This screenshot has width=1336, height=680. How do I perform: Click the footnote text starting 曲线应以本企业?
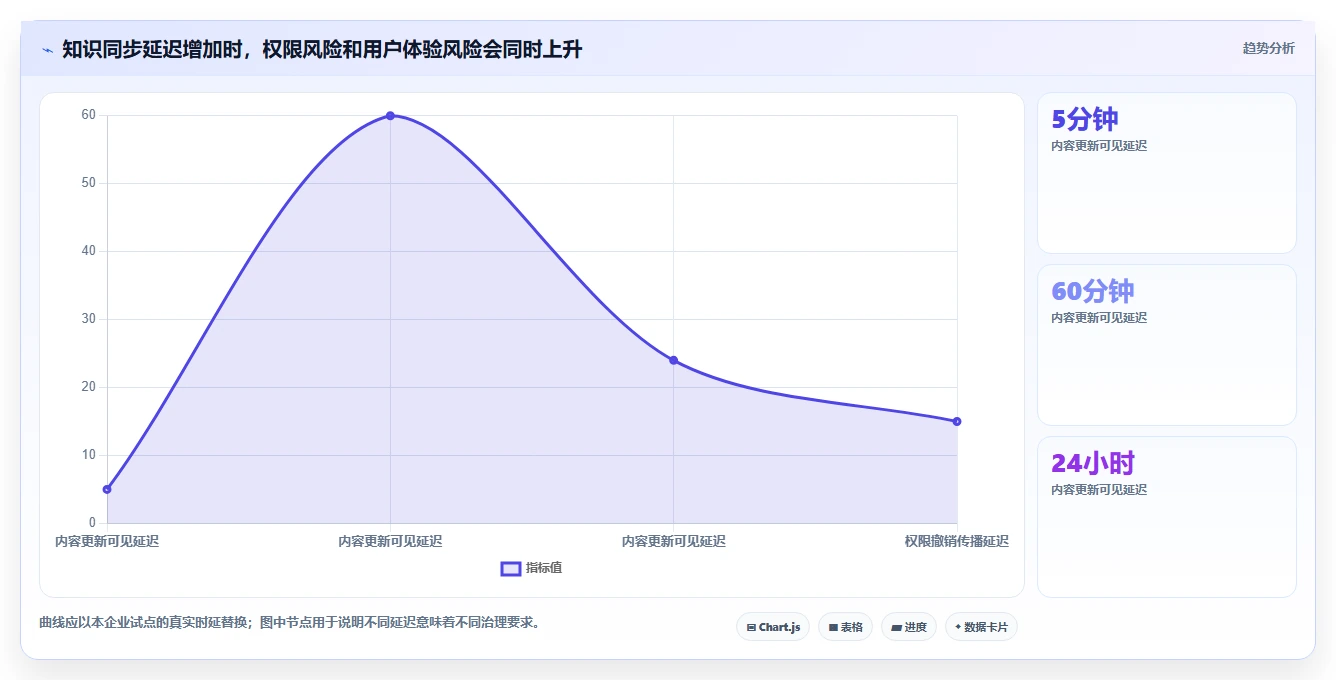[292, 622]
